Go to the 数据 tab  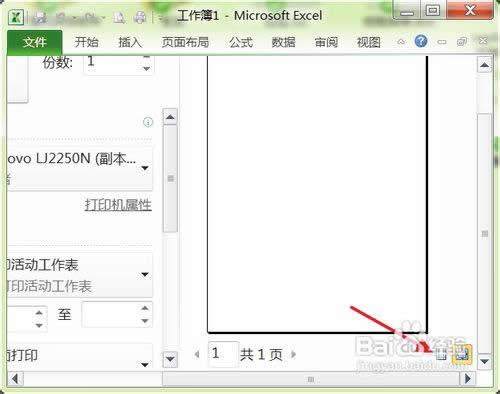click(x=283, y=42)
